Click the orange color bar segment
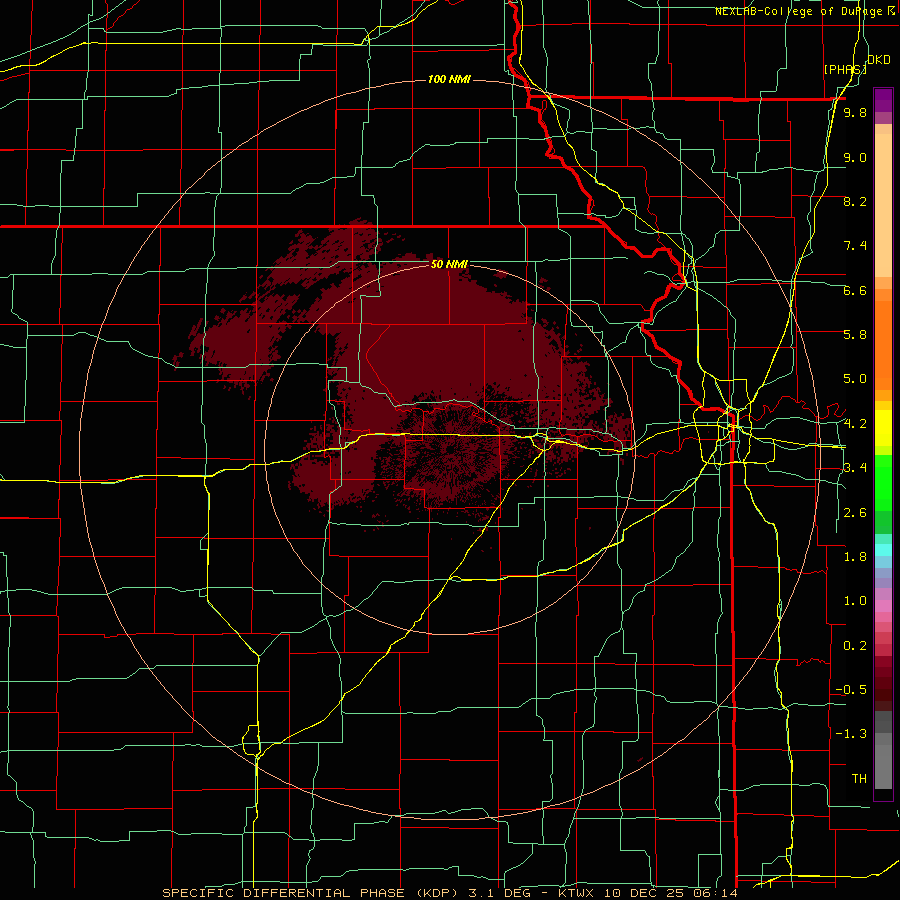Image resolution: width=900 pixels, height=900 pixels. click(x=883, y=345)
